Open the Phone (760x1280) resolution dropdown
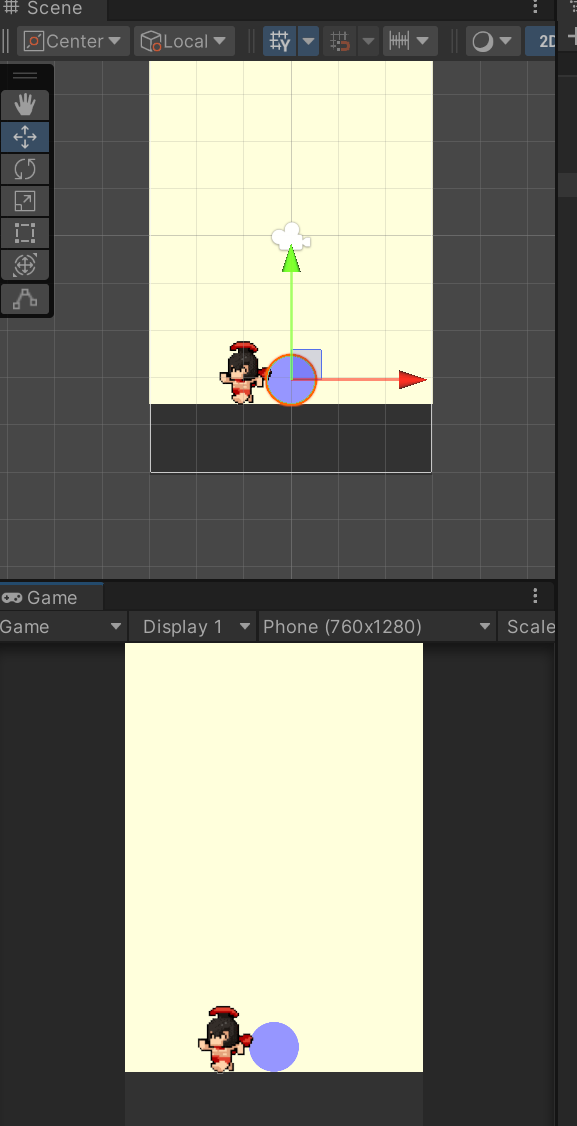This screenshot has width=577, height=1126. tap(377, 627)
